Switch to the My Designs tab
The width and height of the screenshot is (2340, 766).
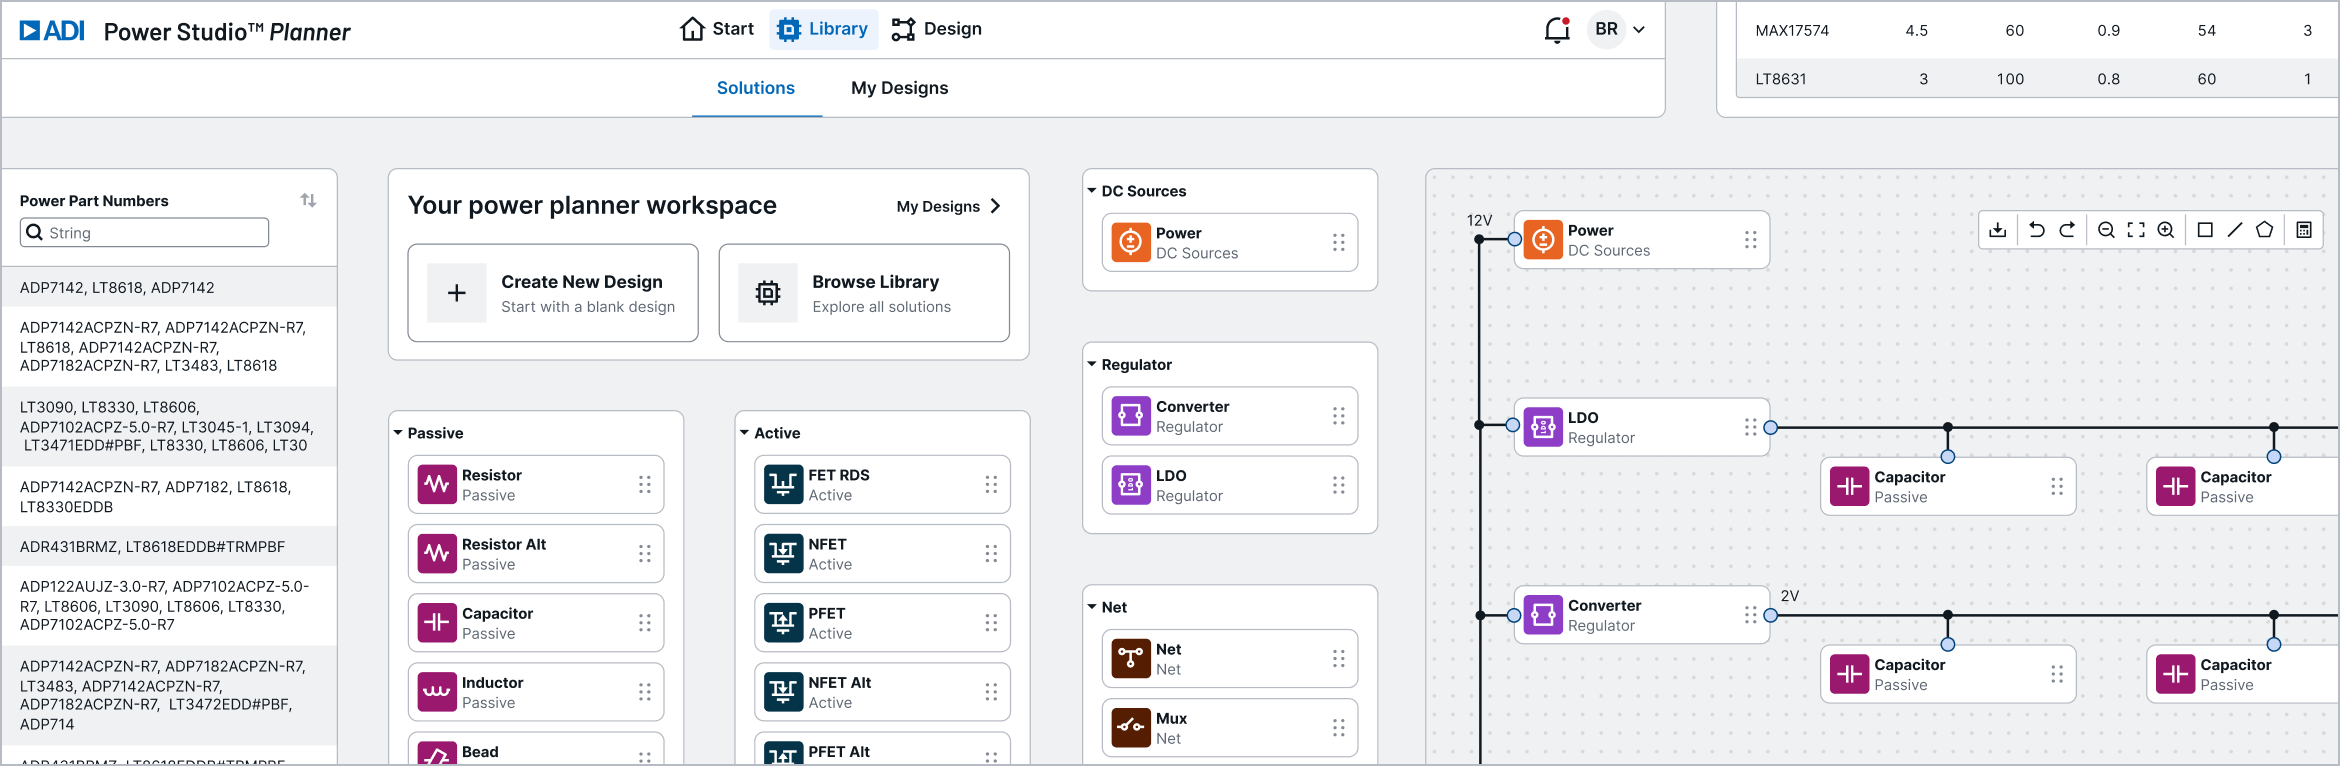[899, 88]
